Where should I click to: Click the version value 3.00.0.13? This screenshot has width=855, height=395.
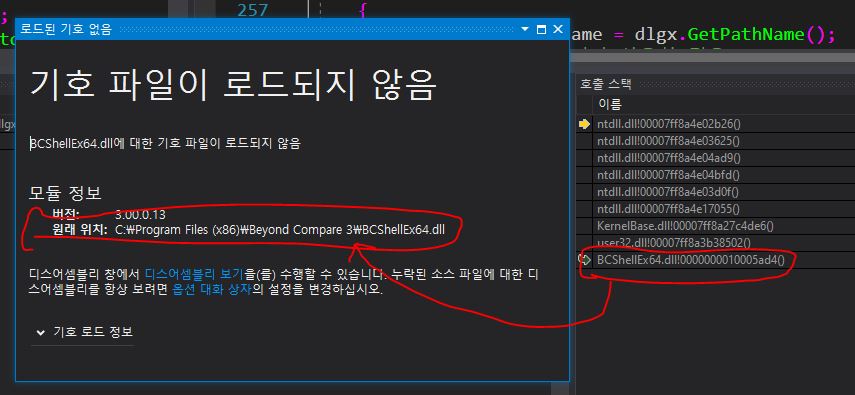tap(140, 214)
